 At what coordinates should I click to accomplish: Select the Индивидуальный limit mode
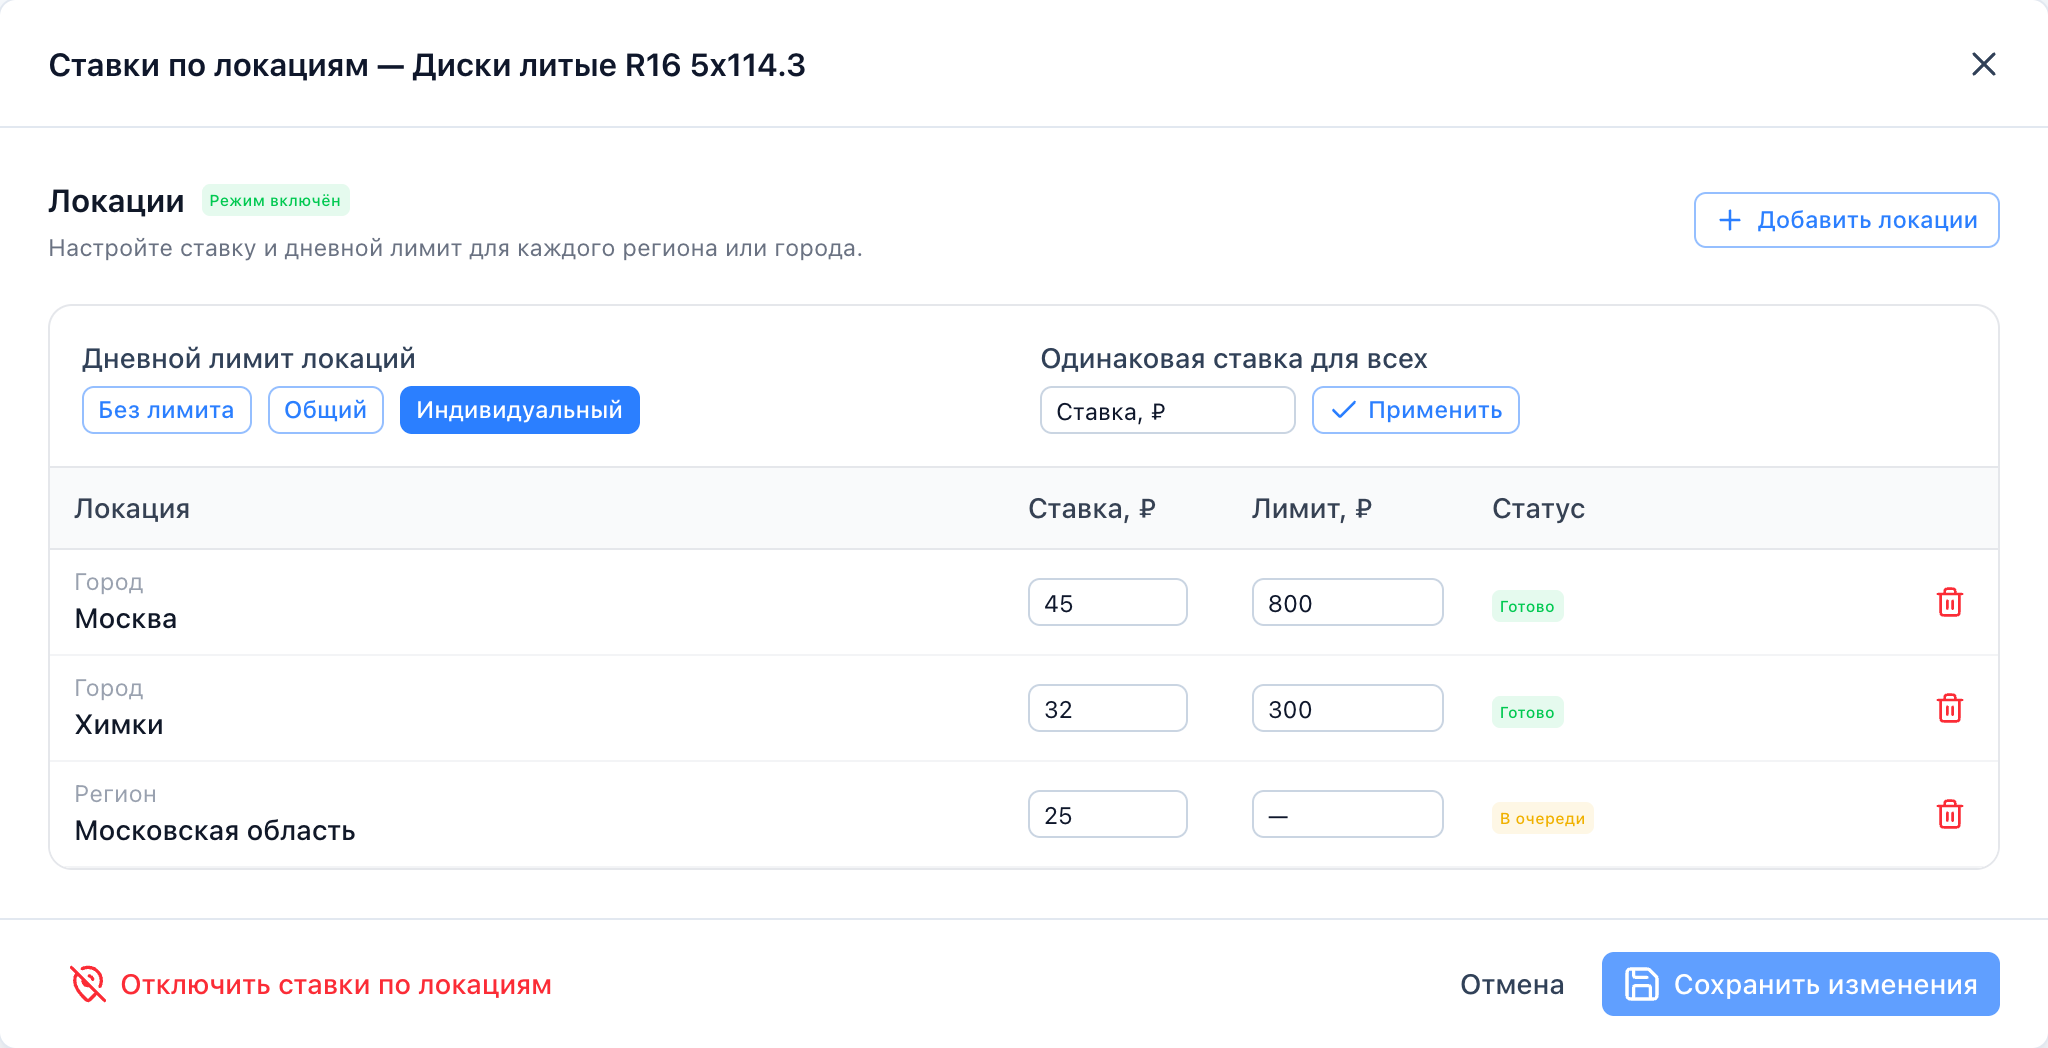pos(519,410)
